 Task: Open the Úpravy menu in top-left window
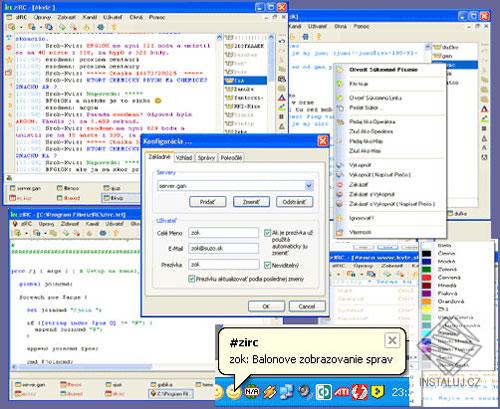(x=42, y=17)
